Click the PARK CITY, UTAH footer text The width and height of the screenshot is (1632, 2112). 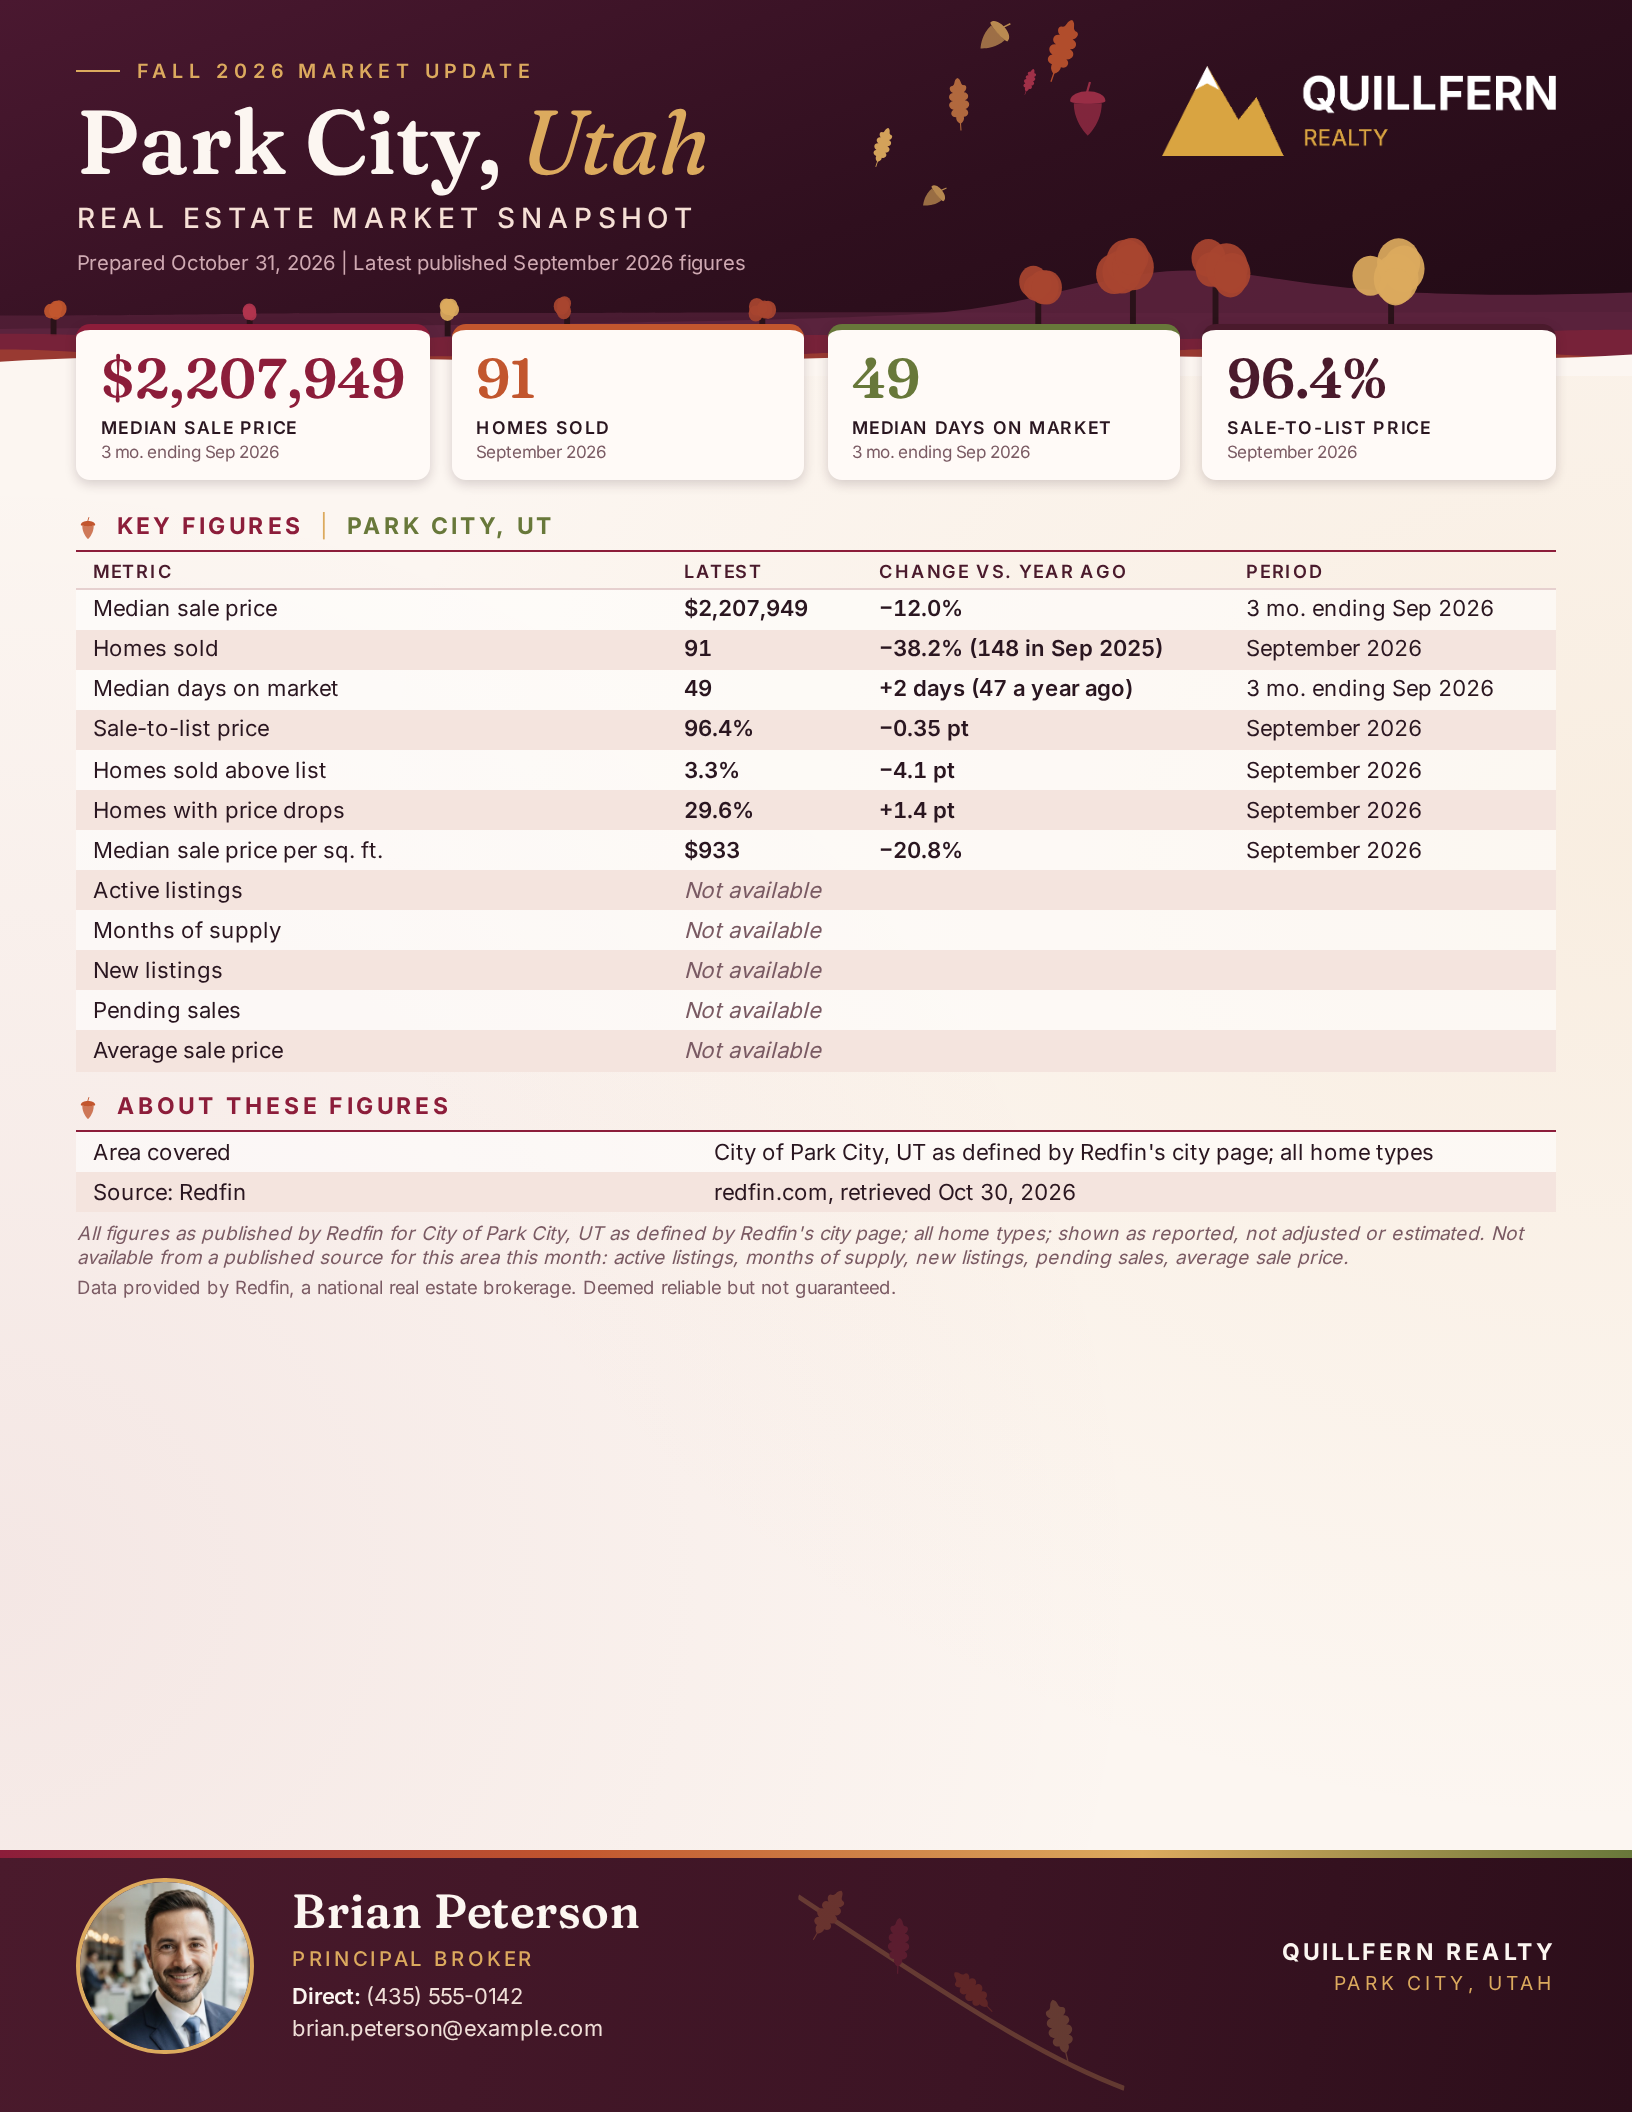(1443, 1983)
